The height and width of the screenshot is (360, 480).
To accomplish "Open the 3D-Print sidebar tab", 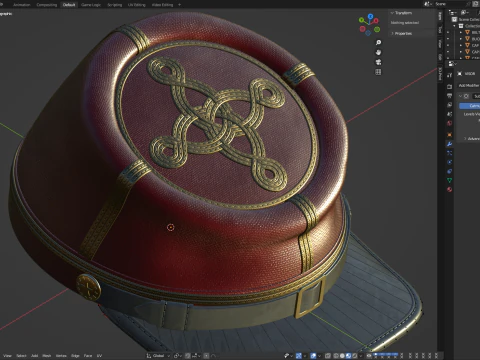I will 440,74.
